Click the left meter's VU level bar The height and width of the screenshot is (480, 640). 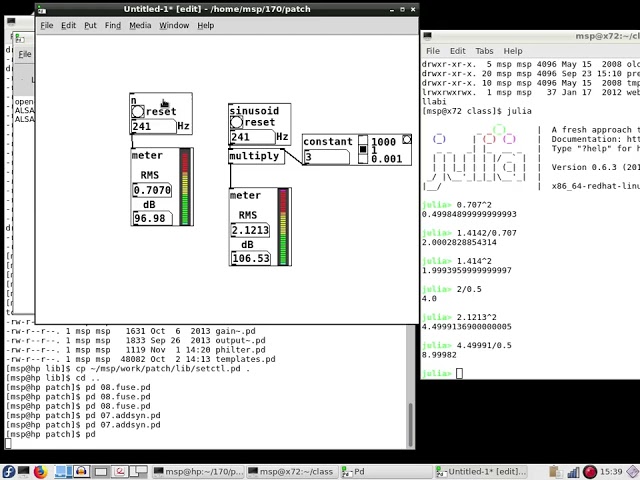(x=185, y=187)
